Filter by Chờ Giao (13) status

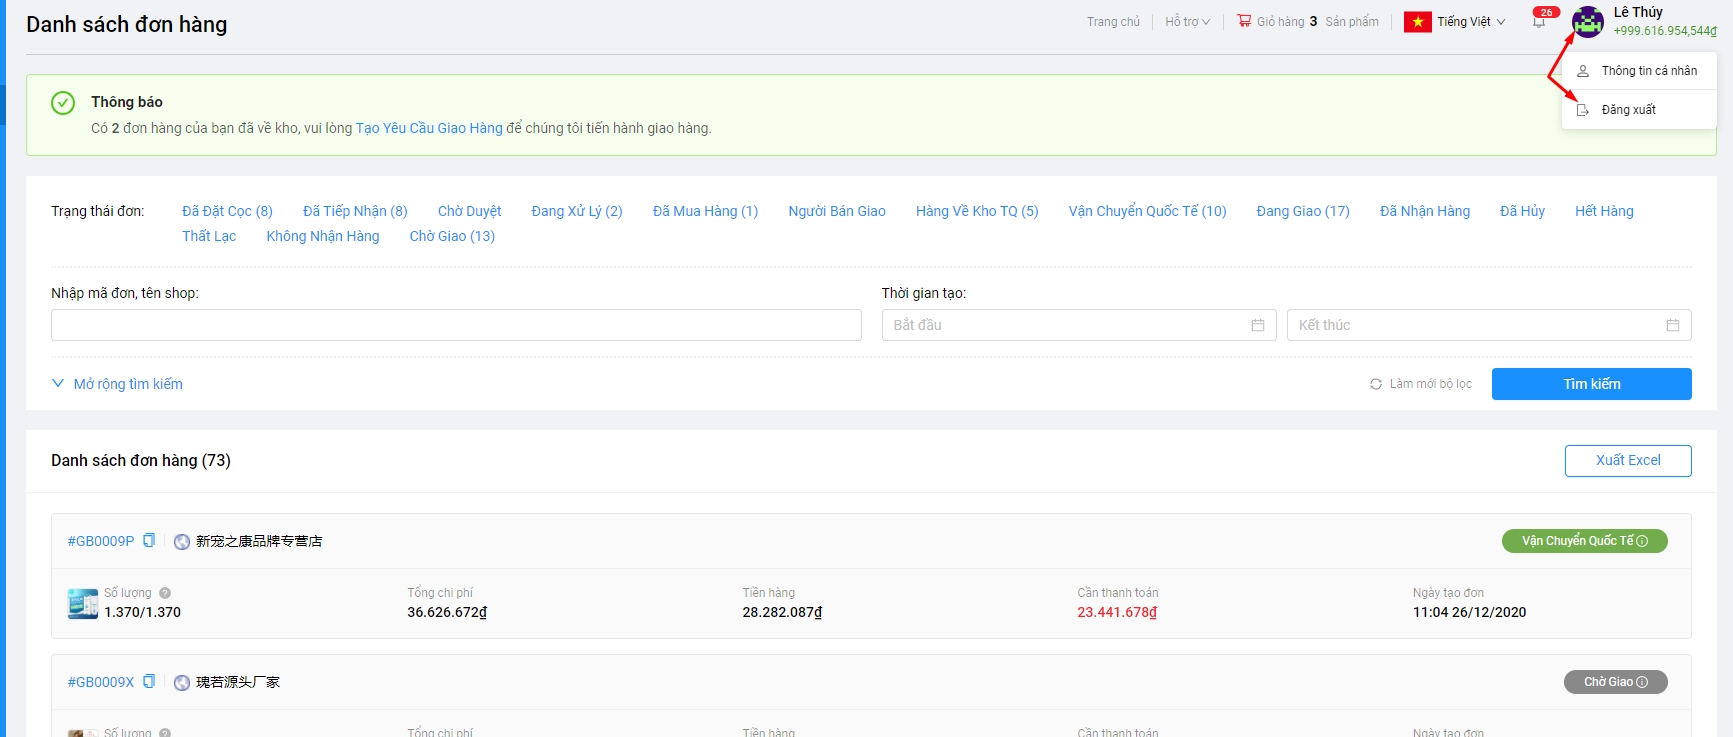pos(452,236)
